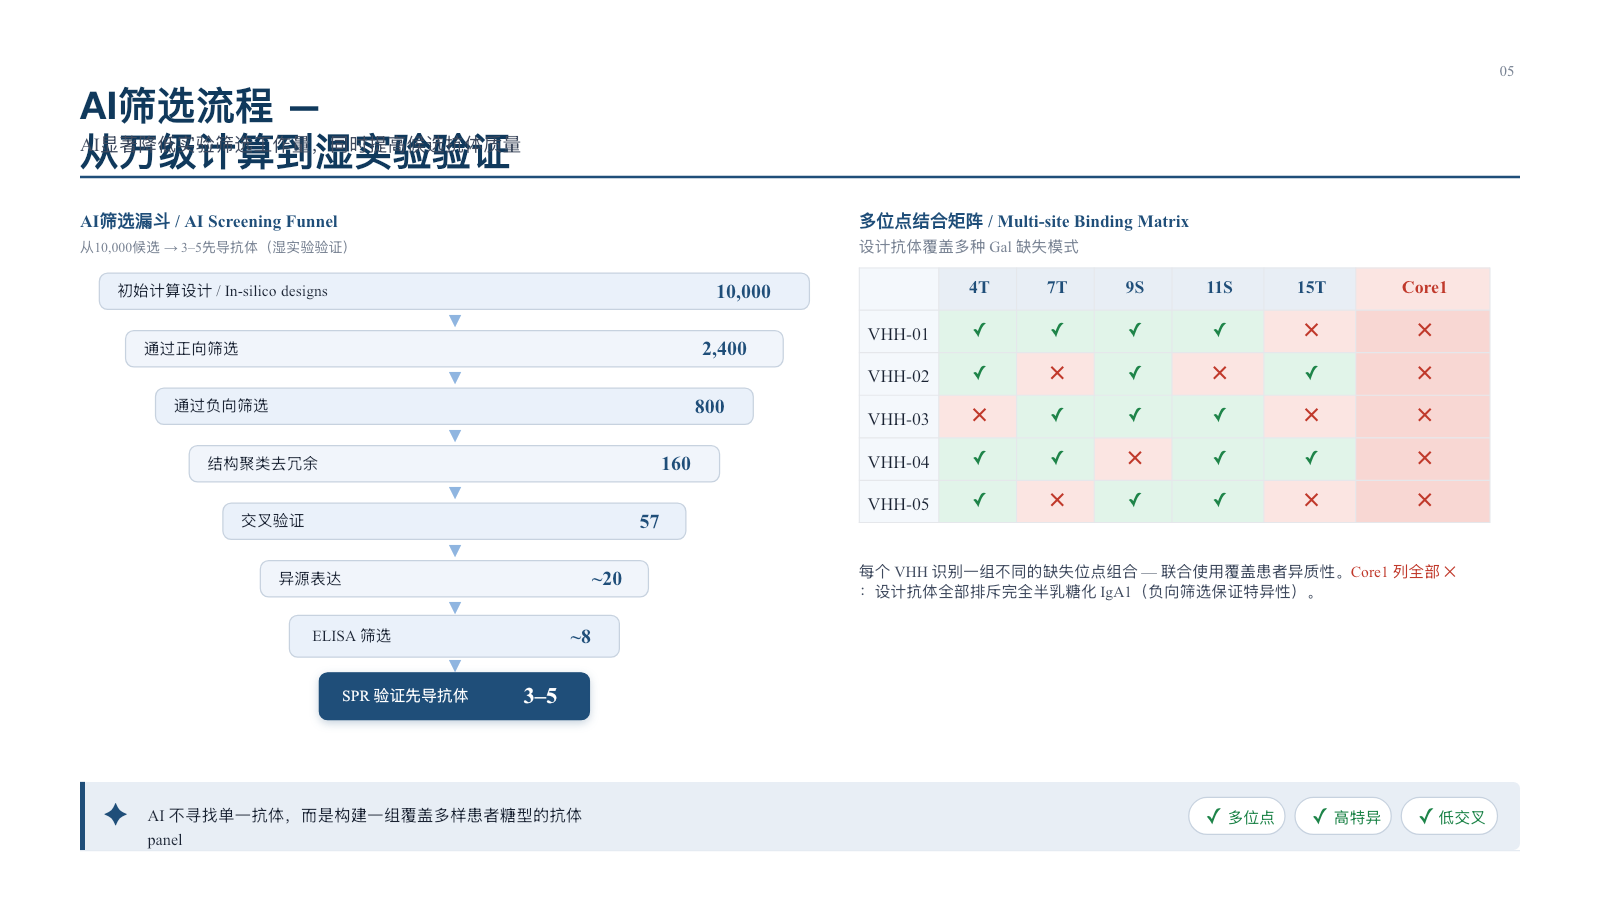Click the red cross after 'Core1 列全部'

click(1450, 572)
